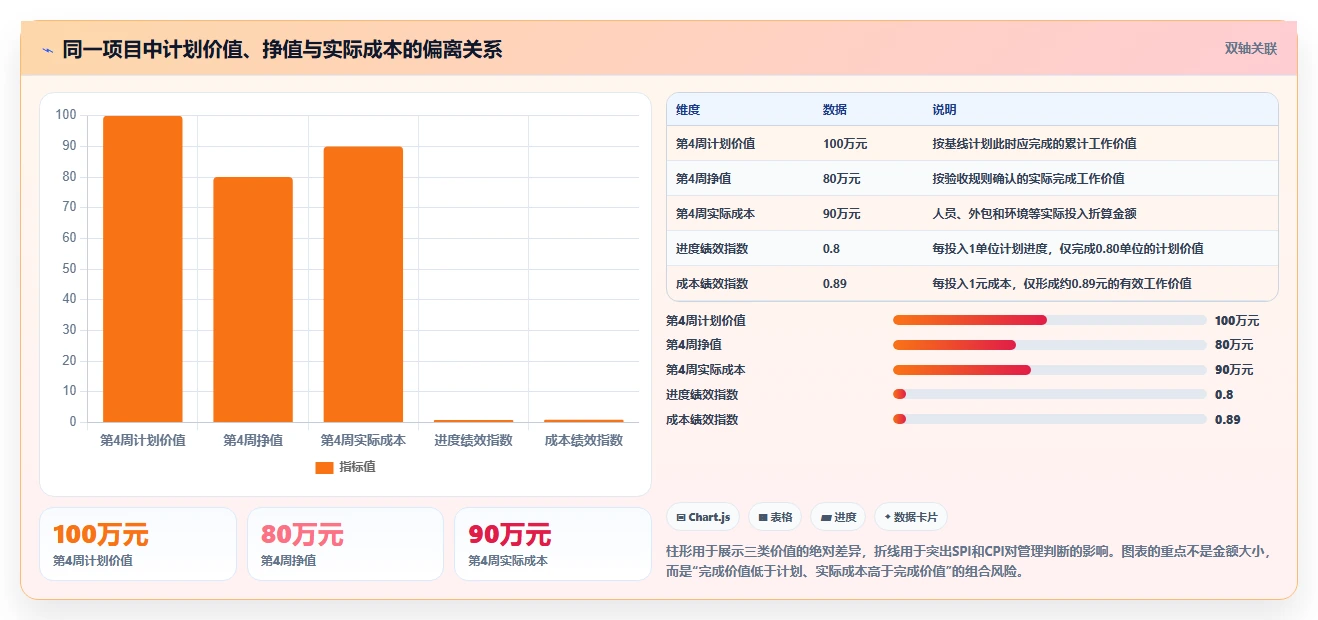Click the 第4周实际成本 progress bar

click(1049, 370)
